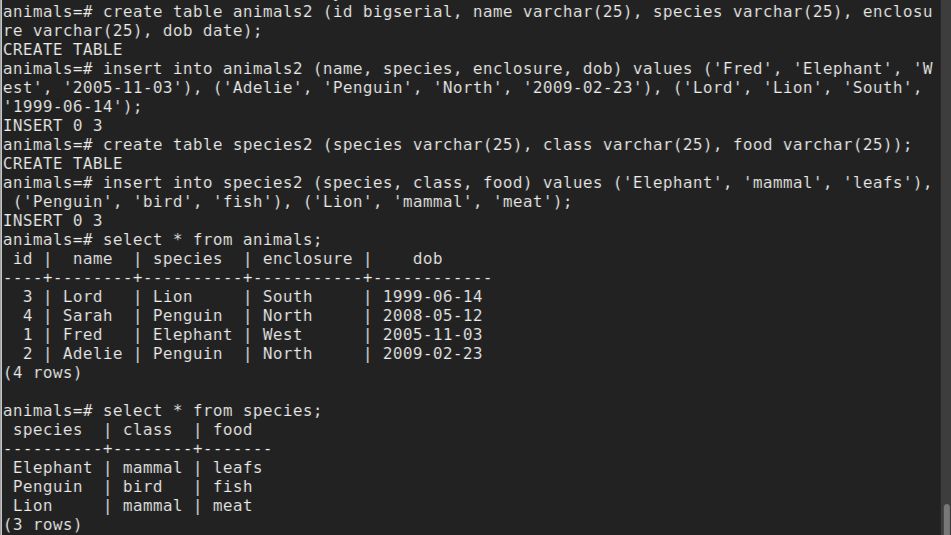Click the bird class value for Penguin

coord(143,487)
